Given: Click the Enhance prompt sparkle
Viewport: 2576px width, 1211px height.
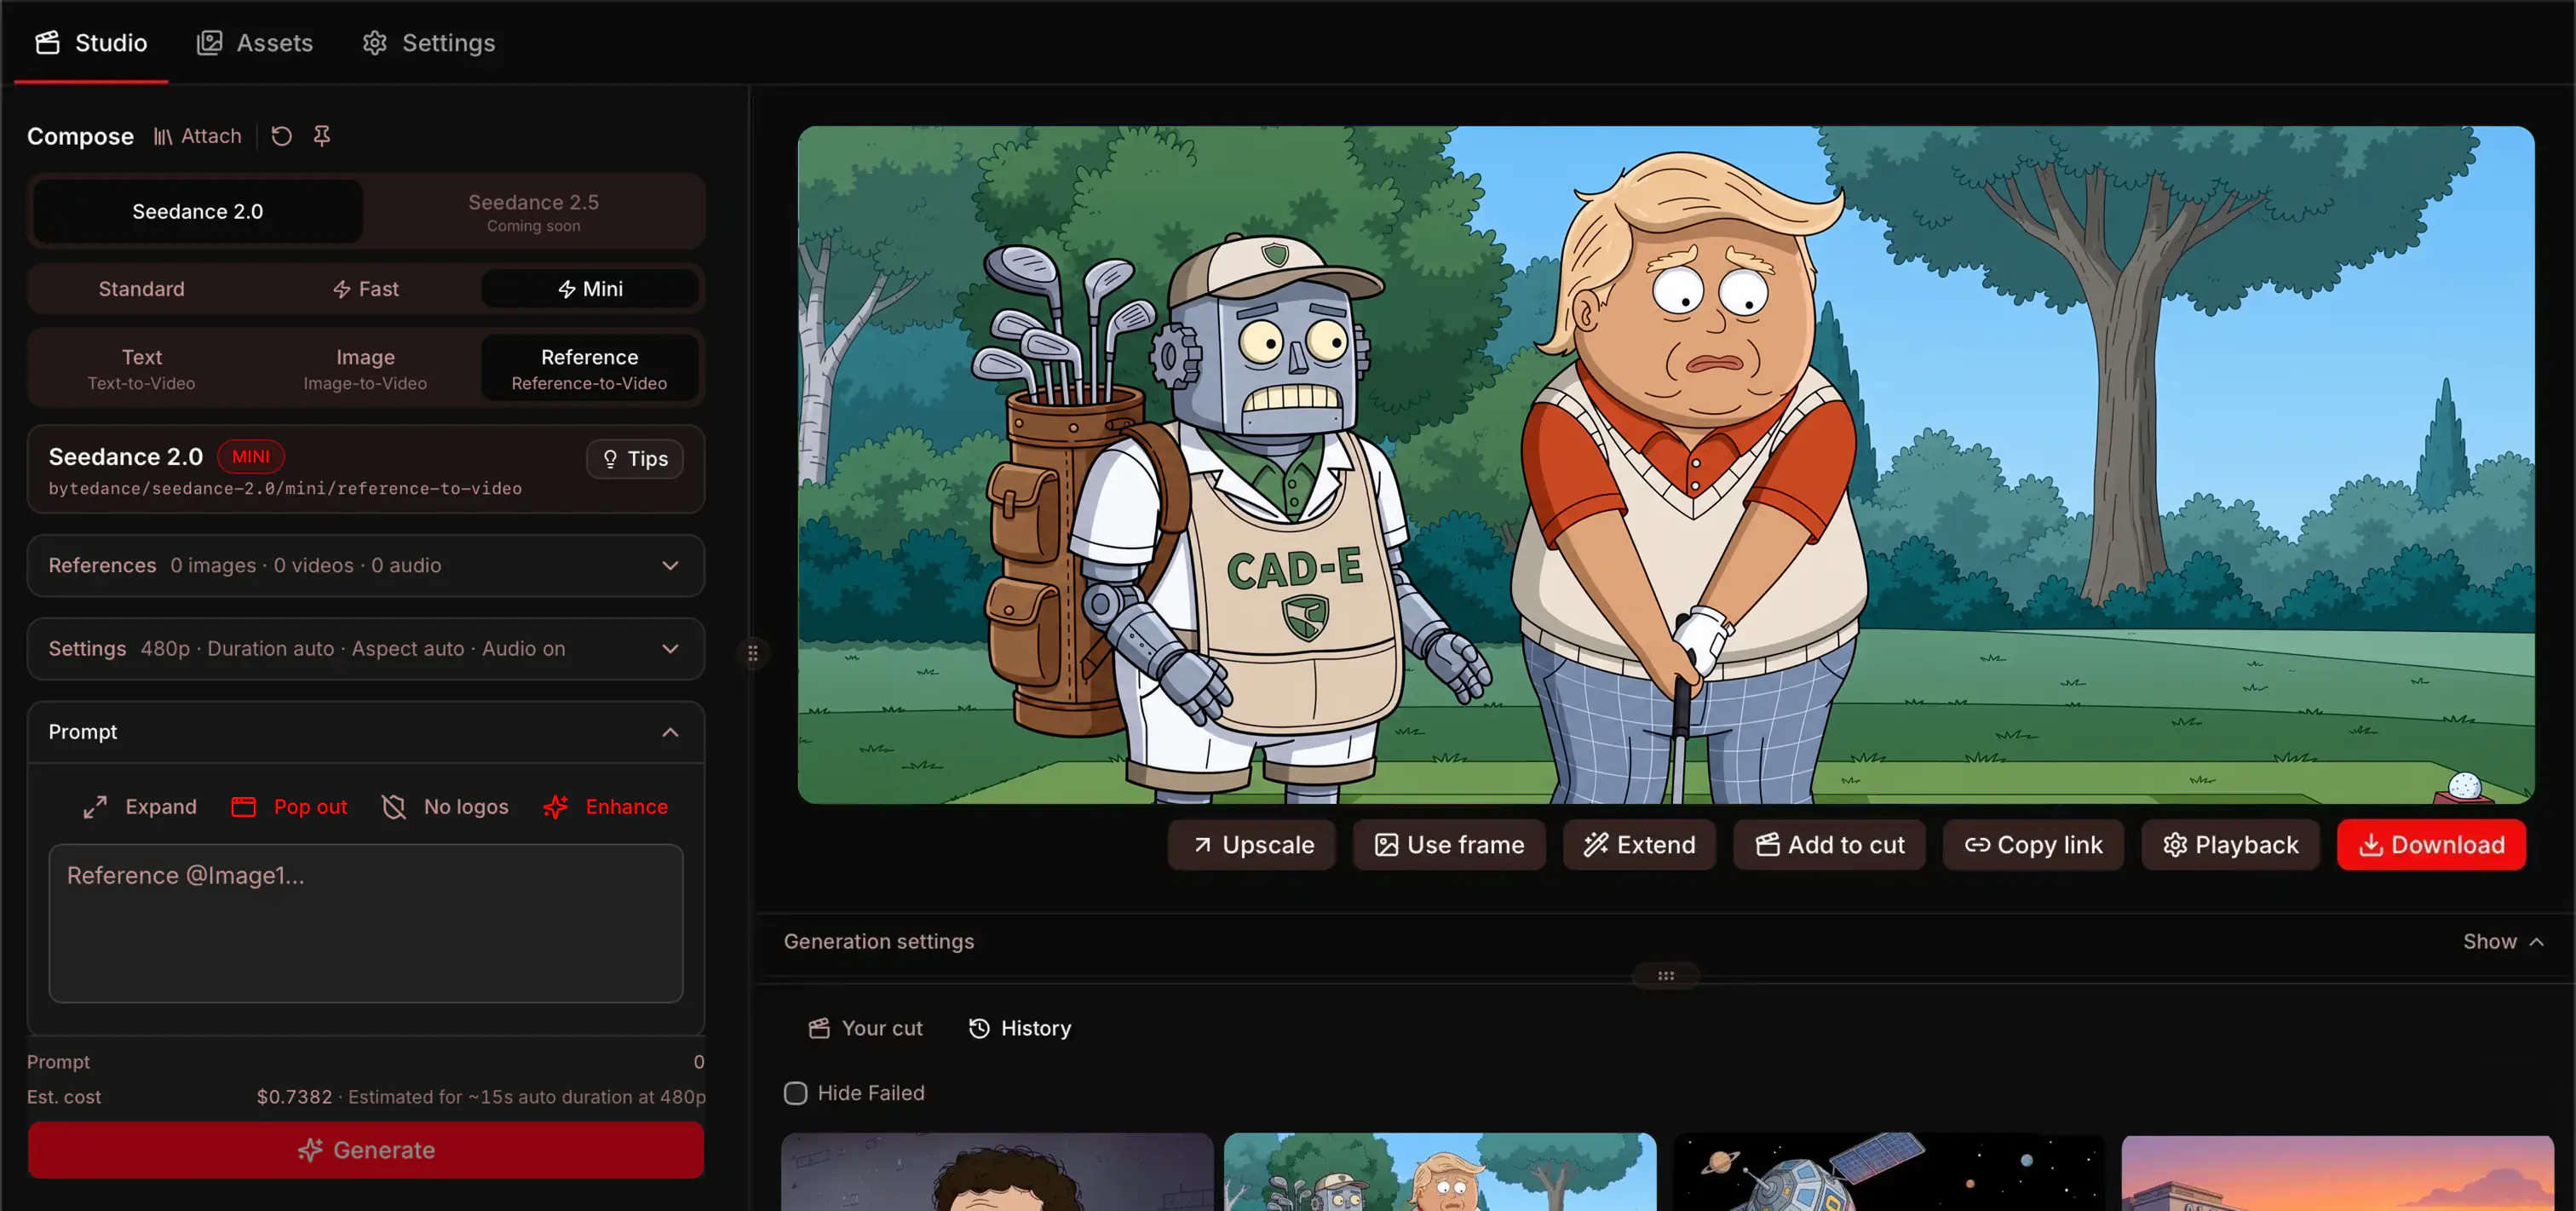Looking at the screenshot, I should 606,807.
